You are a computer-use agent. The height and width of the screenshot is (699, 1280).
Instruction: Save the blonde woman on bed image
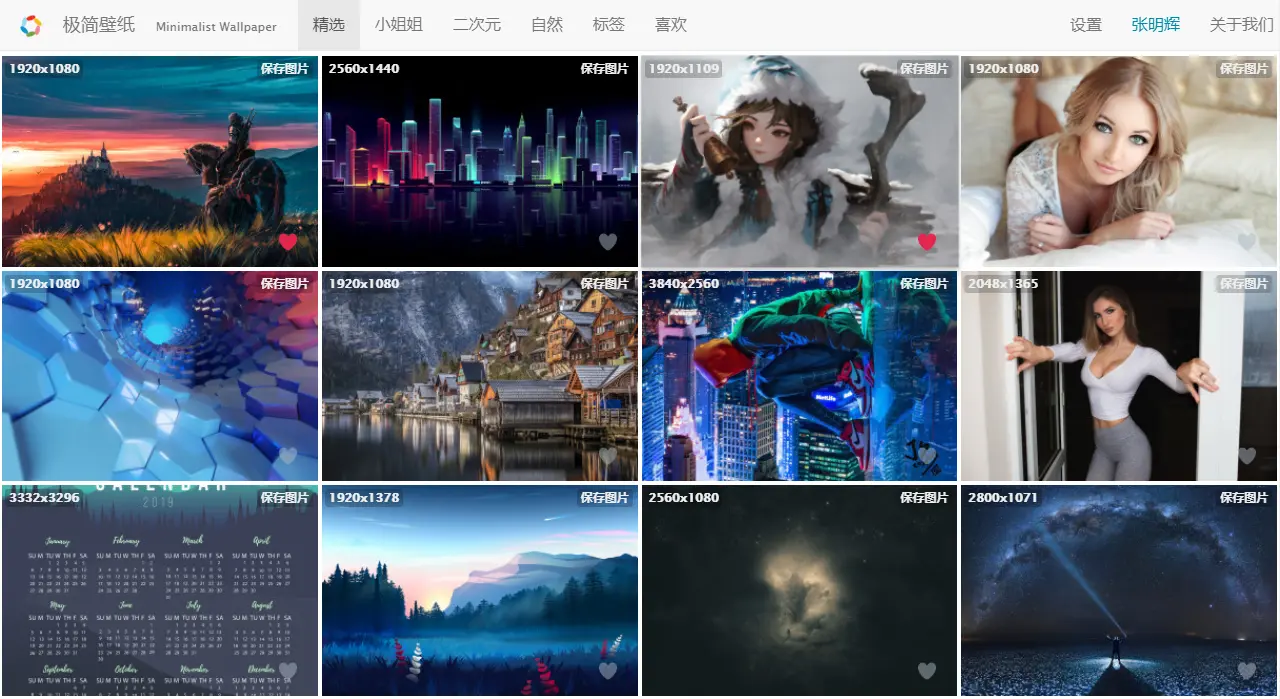1244,69
